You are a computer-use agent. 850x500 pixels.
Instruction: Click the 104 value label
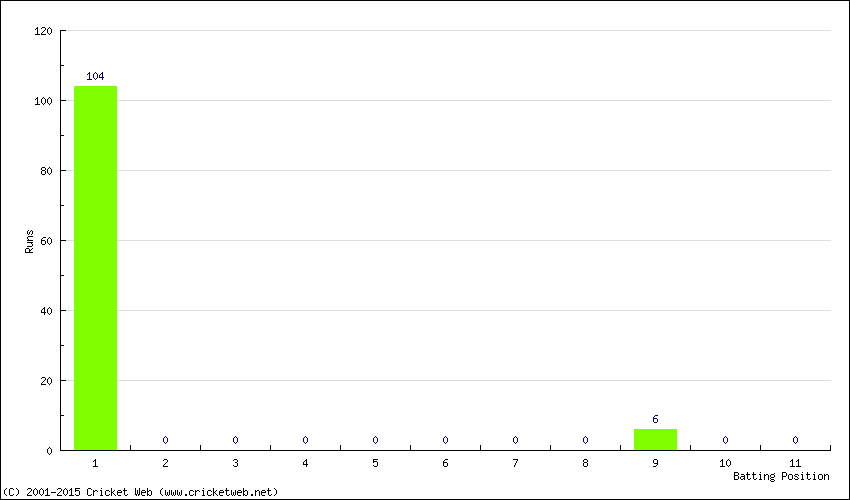tap(95, 76)
